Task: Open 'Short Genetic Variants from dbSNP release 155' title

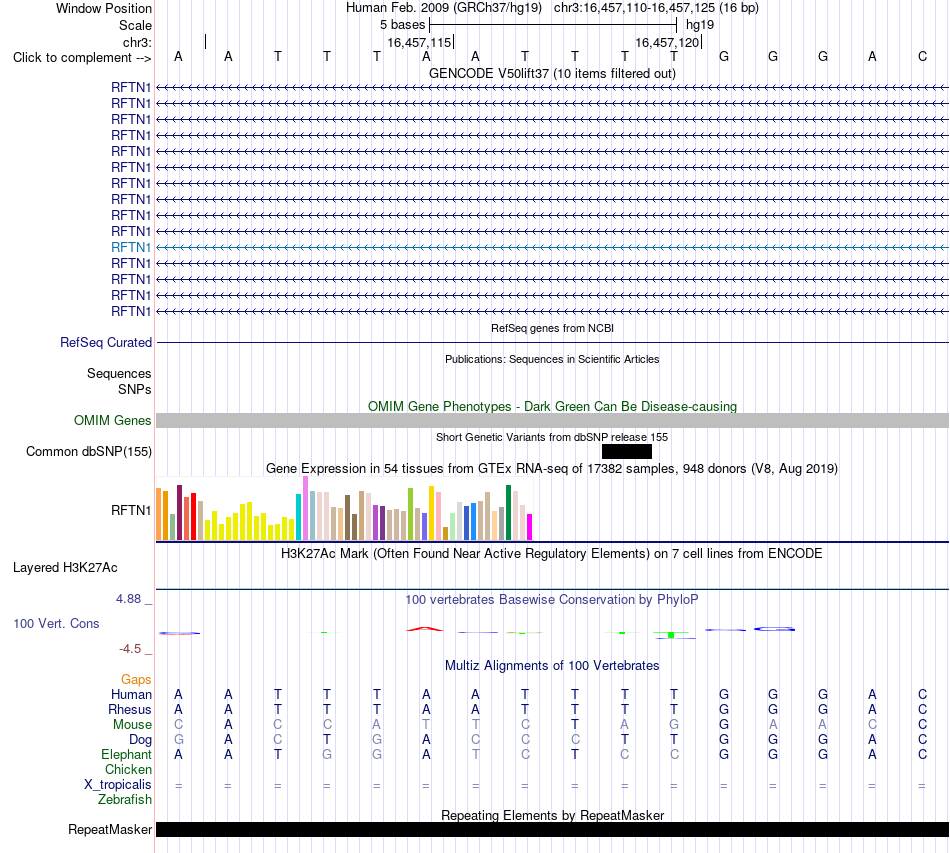Action: tap(552, 437)
